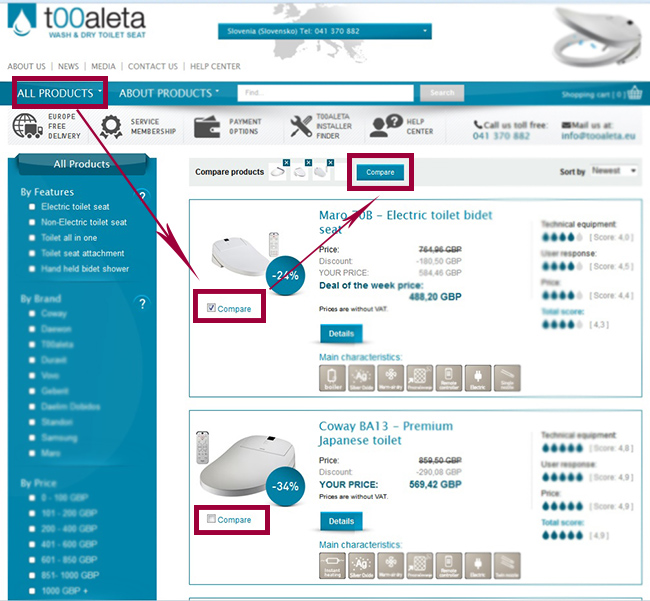Click inside the Find search field
Image resolution: width=650 pixels, height=601 pixels.
(325, 93)
